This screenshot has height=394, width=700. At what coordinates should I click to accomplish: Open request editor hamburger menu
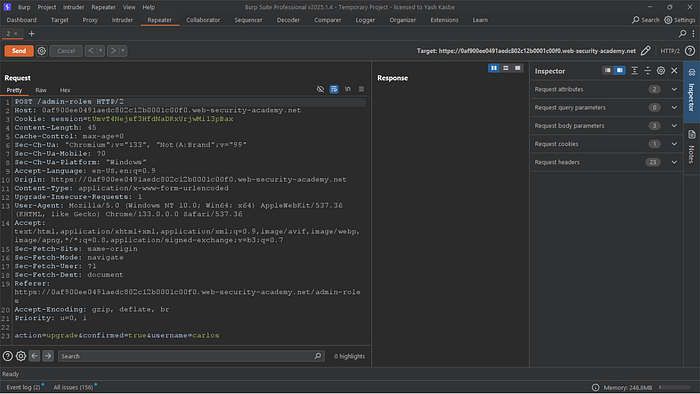pyautogui.click(x=361, y=89)
